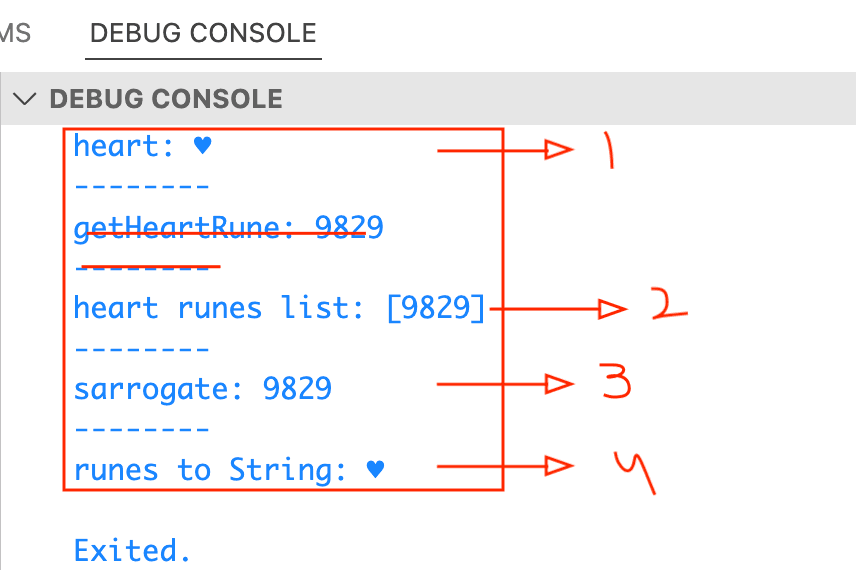This screenshot has height=570, width=856.
Task: Click the "runes to String:" text
Action: pyautogui.click(x=210, y=469)
